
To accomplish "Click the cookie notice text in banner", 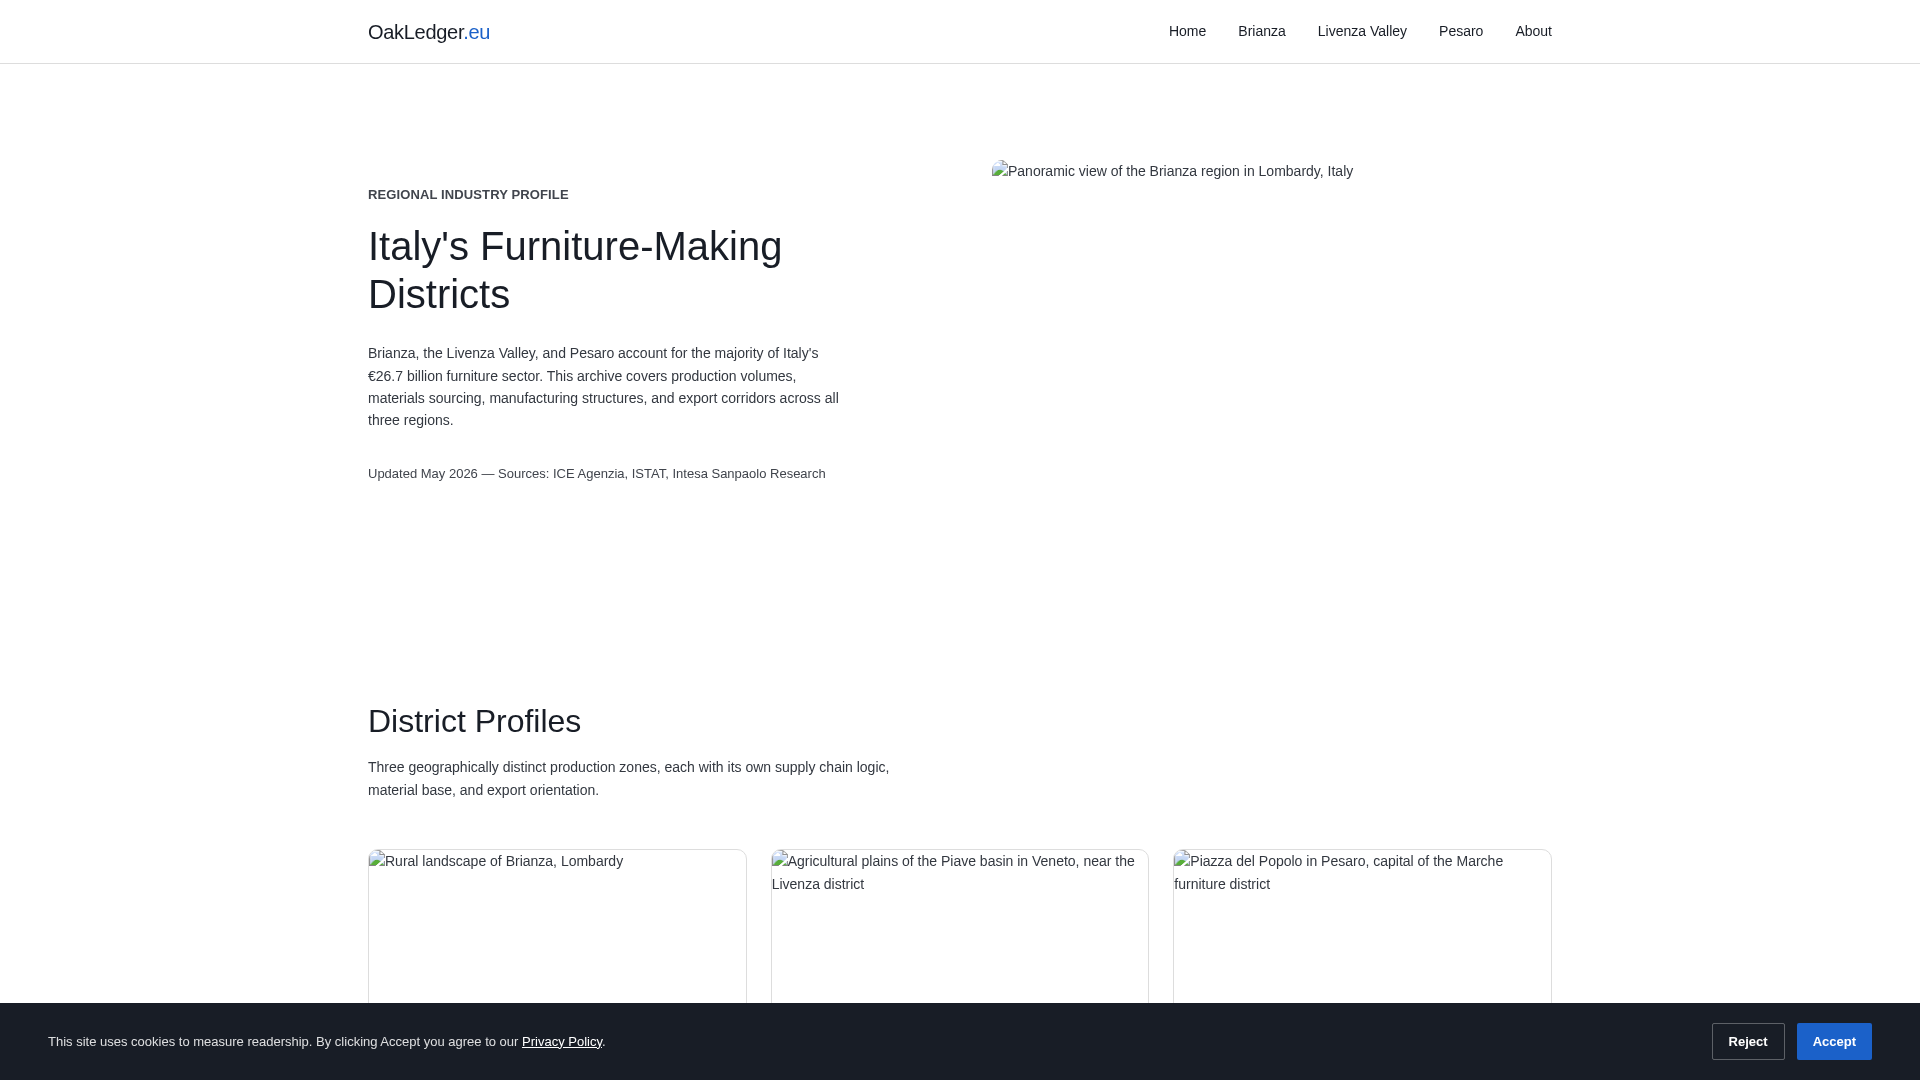I will point(326,1042).
